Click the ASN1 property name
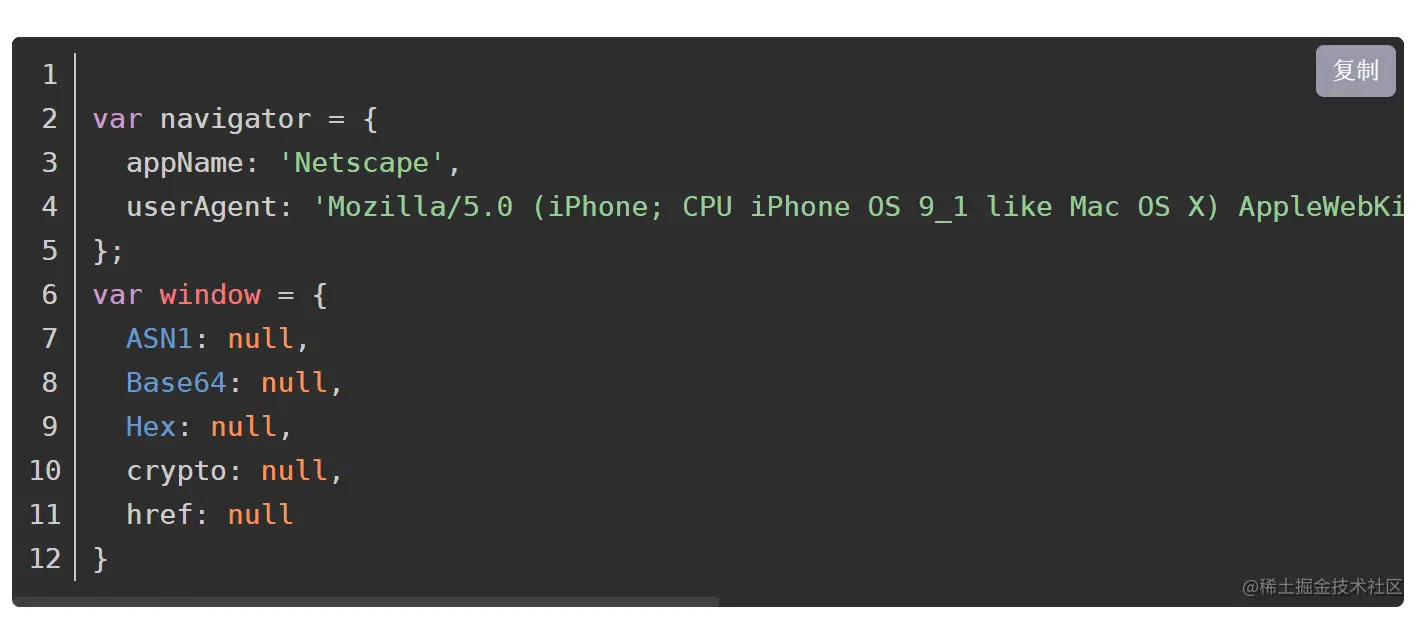Viewport: 1423px width, 617px height. coord(159,339)
